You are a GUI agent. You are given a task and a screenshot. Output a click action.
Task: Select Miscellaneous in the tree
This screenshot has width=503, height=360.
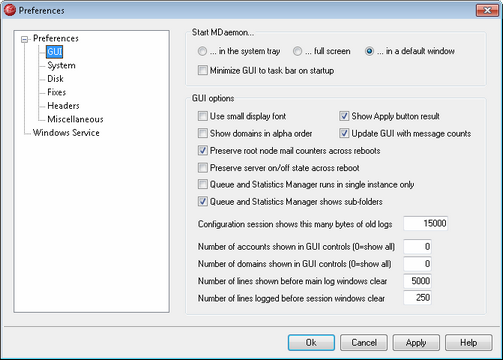[x=75, y=119]
